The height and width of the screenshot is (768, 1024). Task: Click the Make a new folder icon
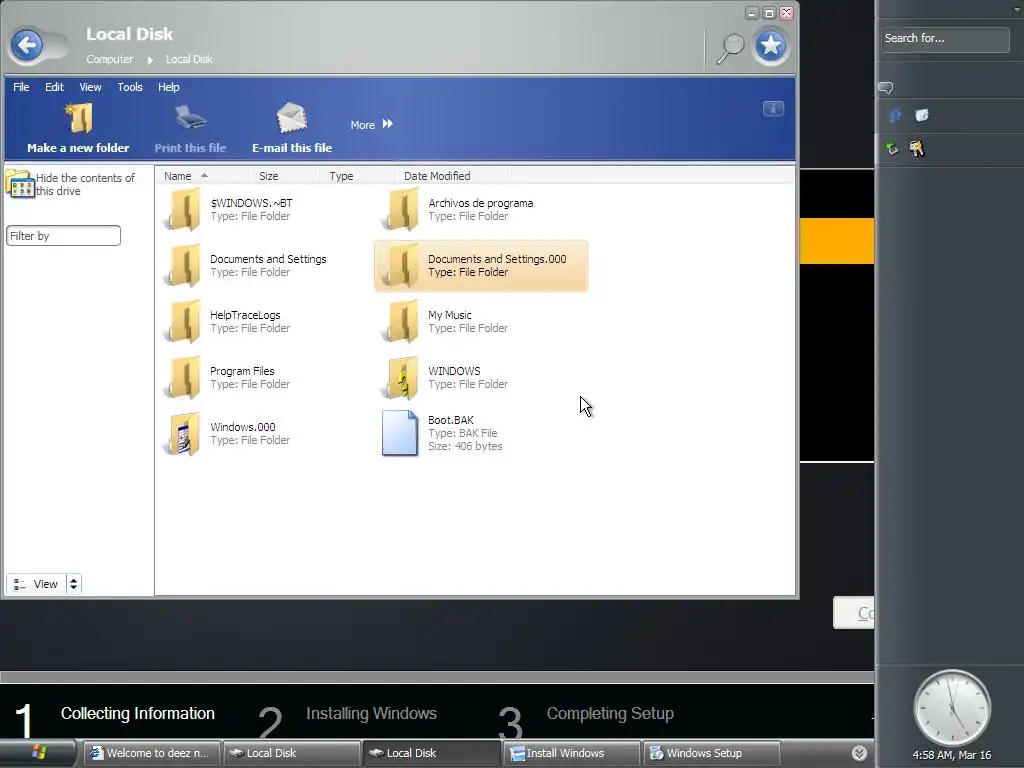click(79, 118)
